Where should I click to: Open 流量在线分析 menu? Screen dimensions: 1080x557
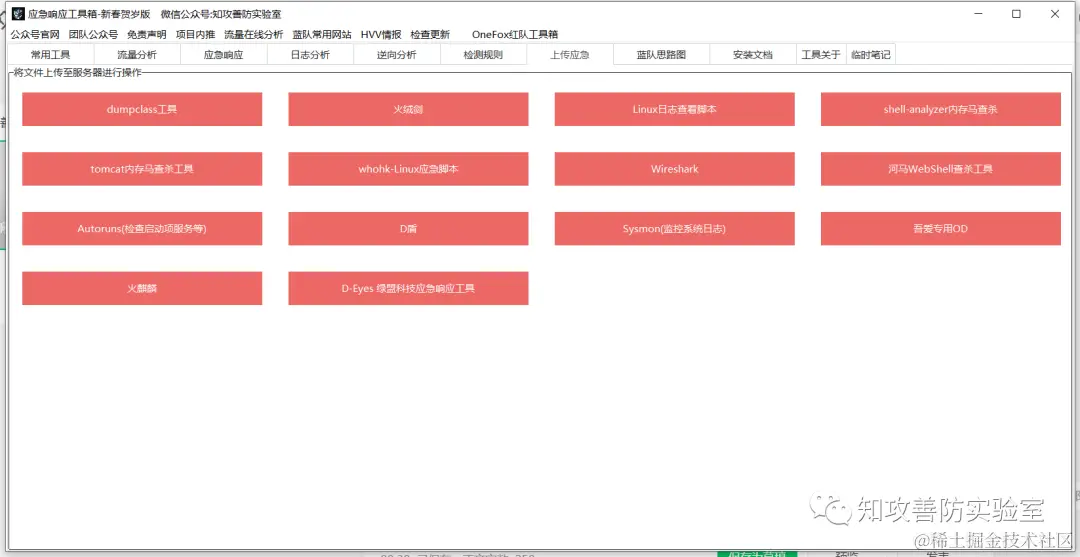253,34
